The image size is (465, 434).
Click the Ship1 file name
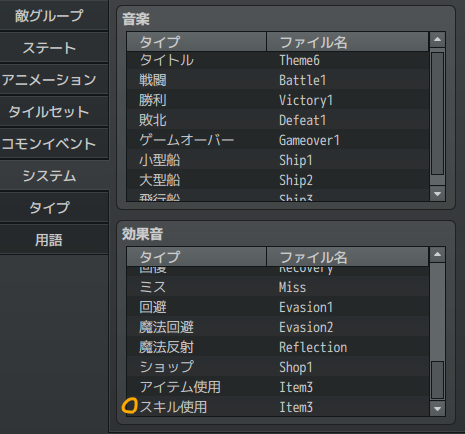[296, 160]
